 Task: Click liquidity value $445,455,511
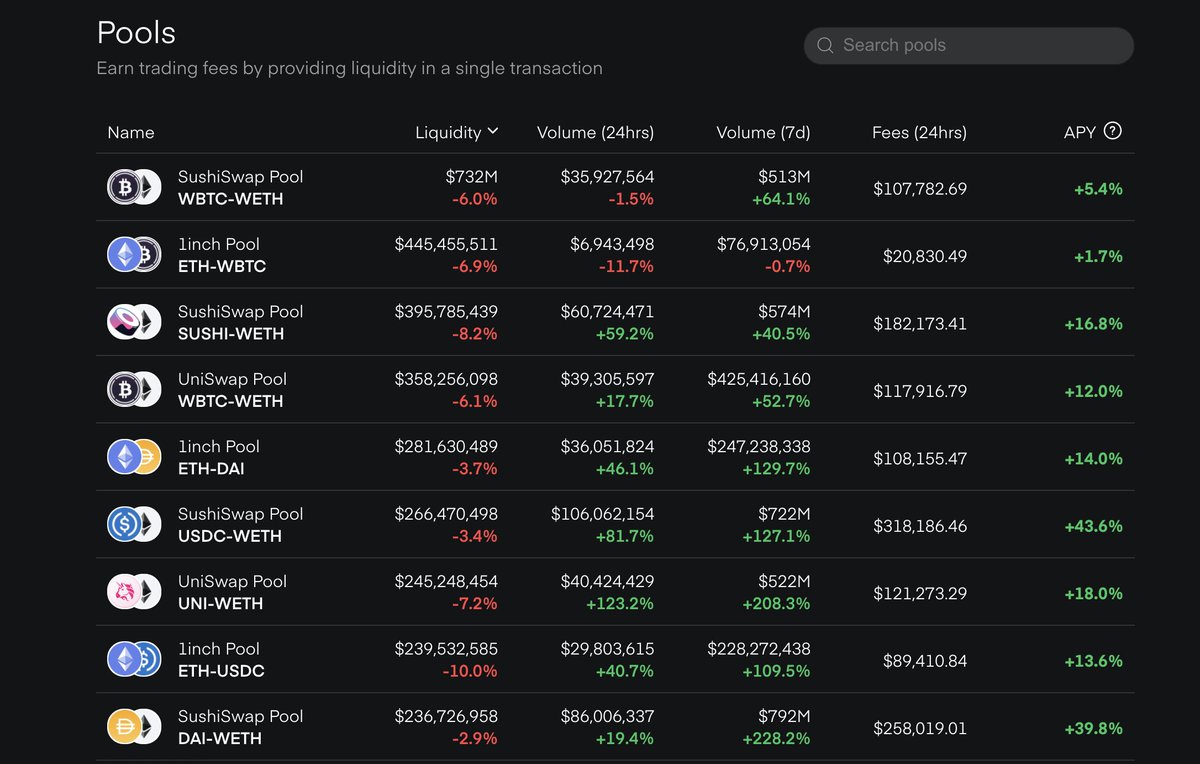446,244
